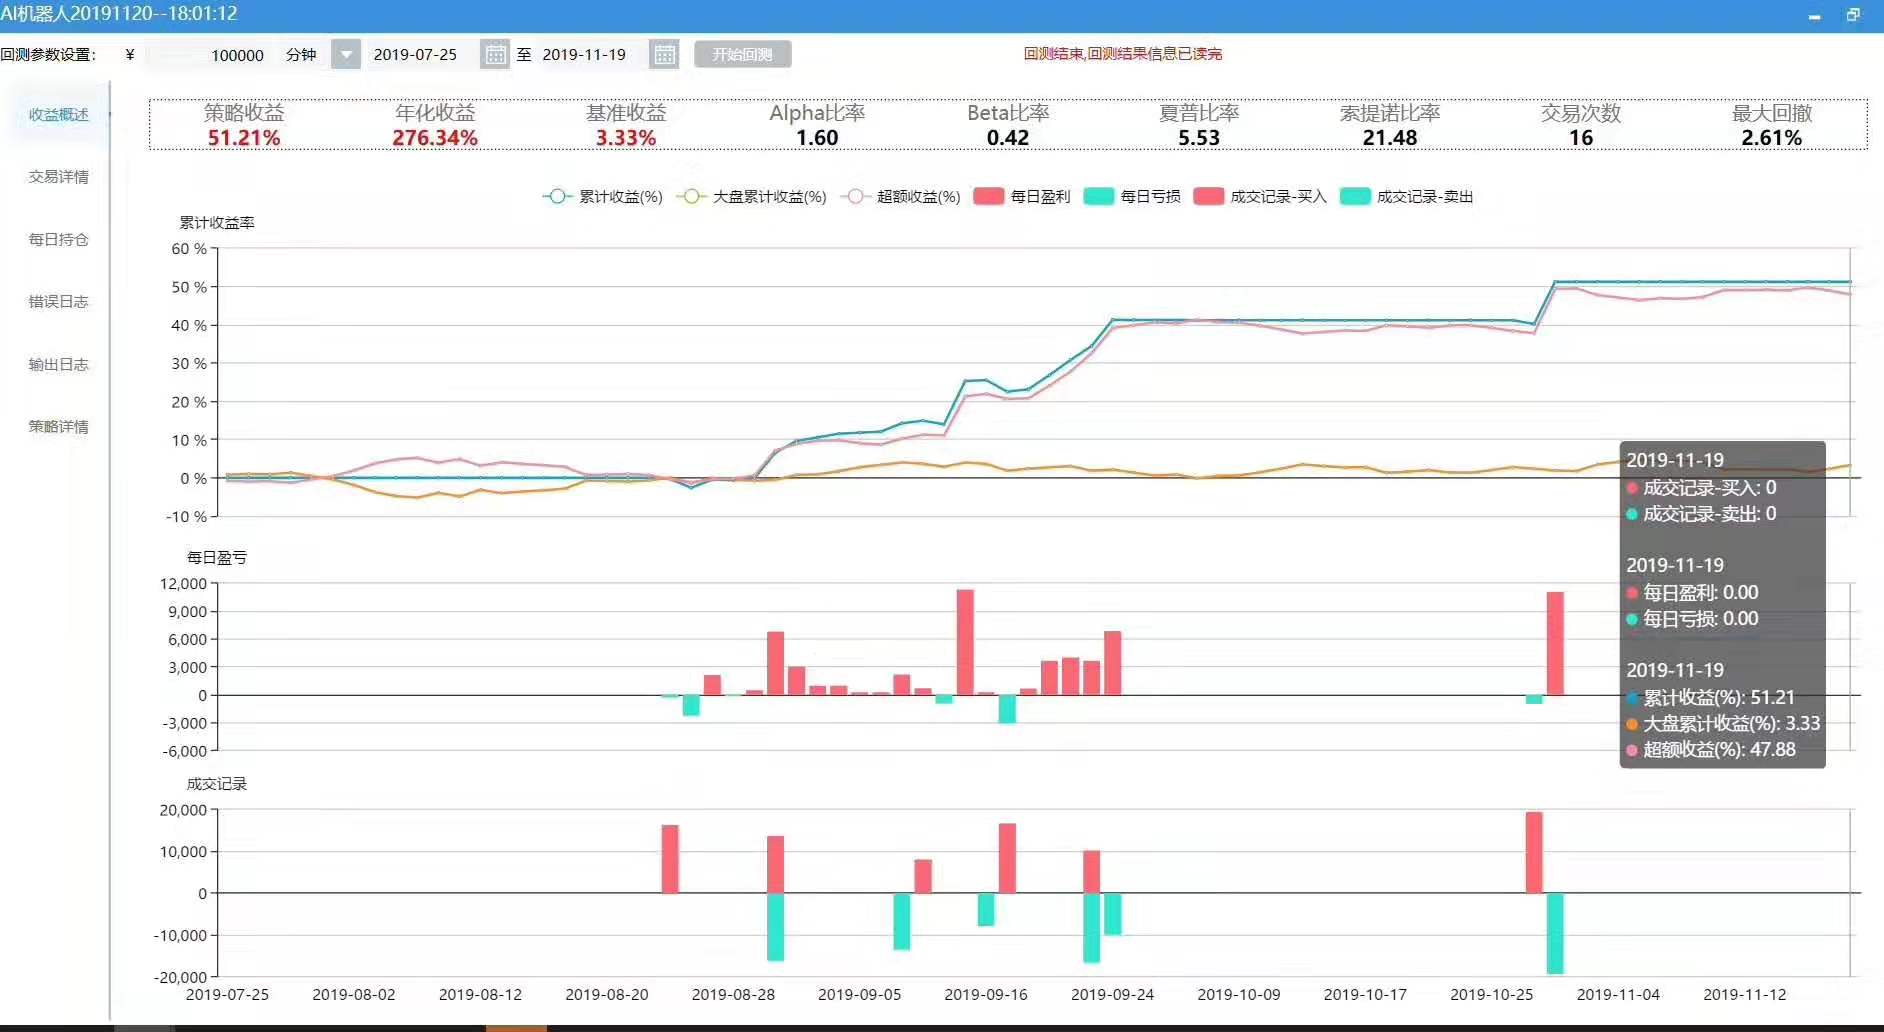Toggle the 累计收益(%) legend series

(602, 197)
